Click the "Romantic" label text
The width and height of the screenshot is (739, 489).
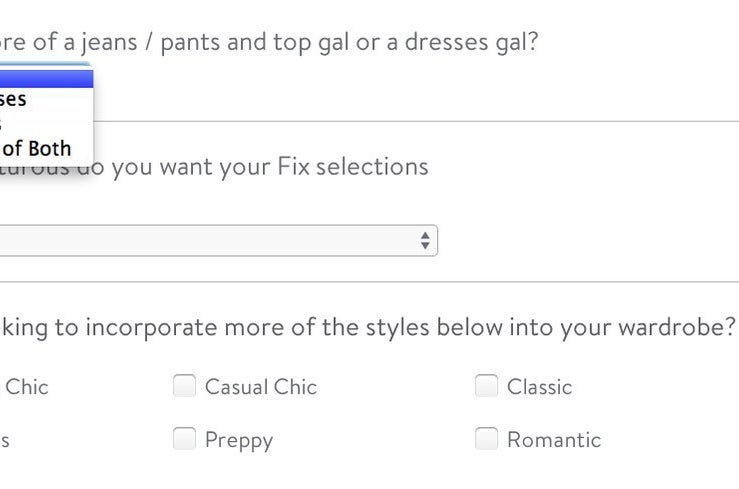coord(553,440)
